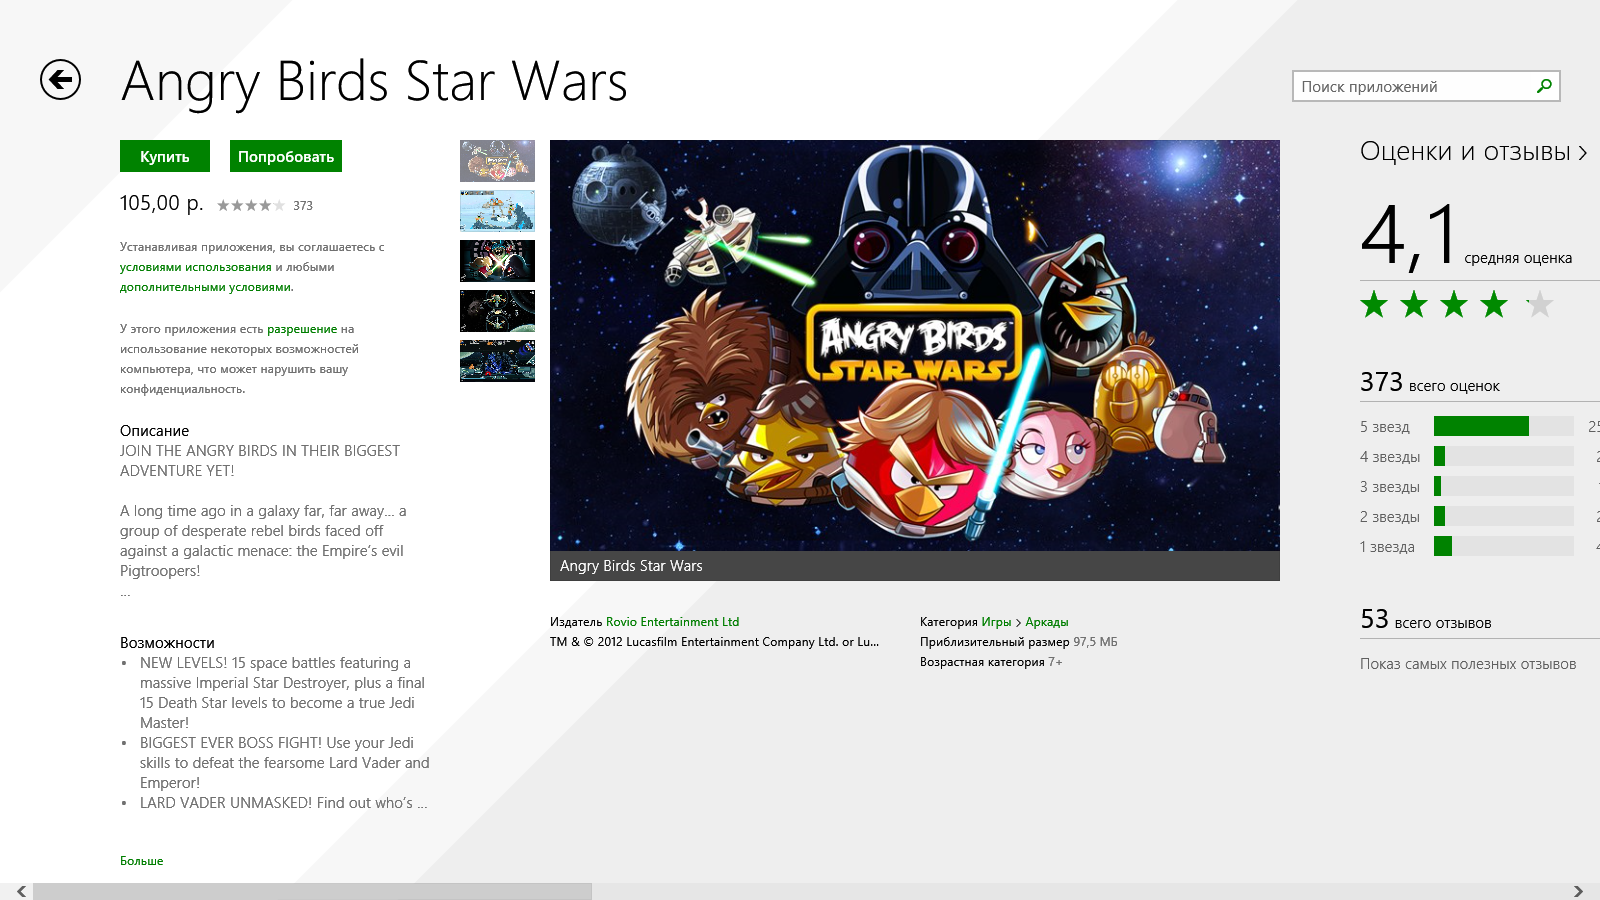Open the дополнительными условиями link

206,287
